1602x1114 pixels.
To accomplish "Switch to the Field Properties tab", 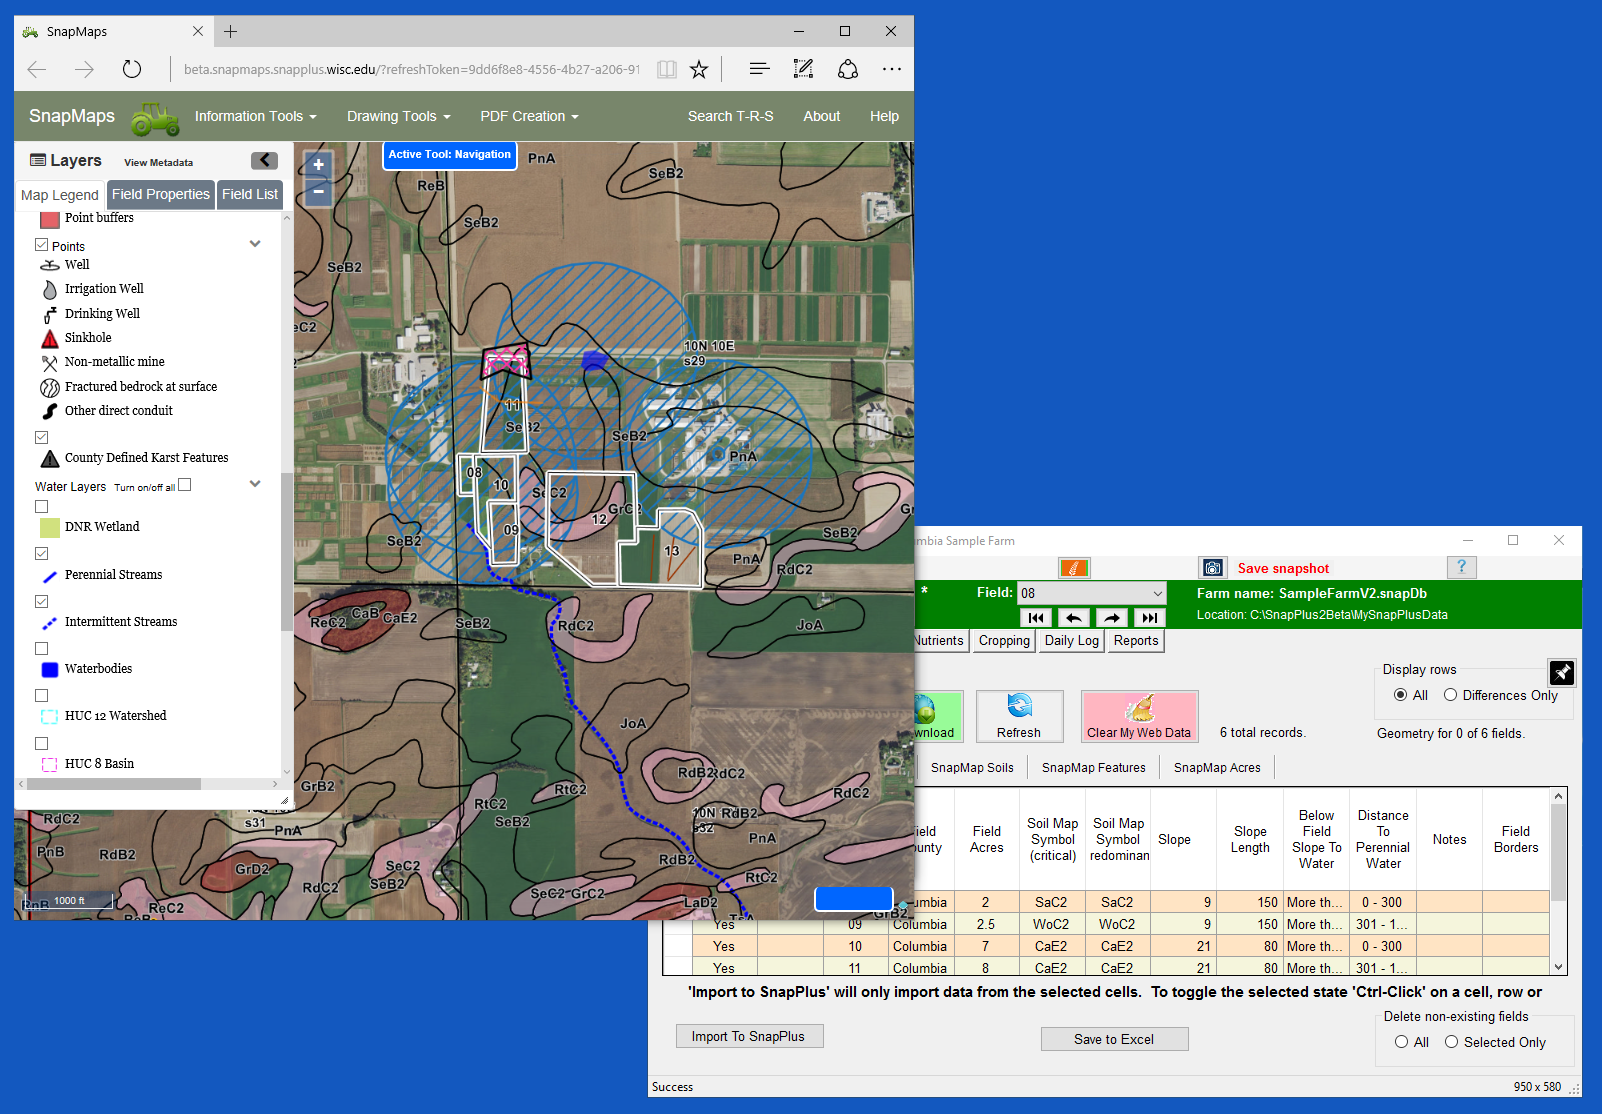I will (x=161, y=194).
